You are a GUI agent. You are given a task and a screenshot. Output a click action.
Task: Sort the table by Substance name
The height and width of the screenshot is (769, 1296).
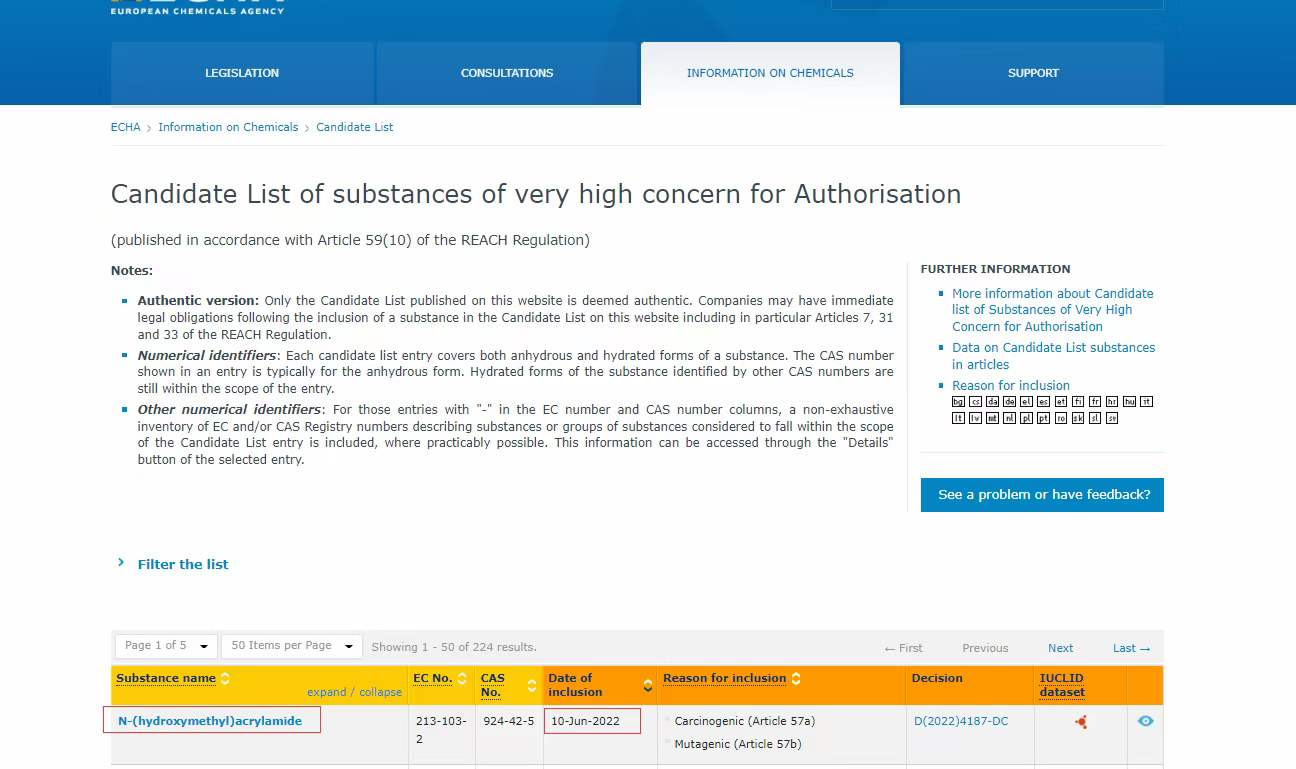[x=166, y=678]
